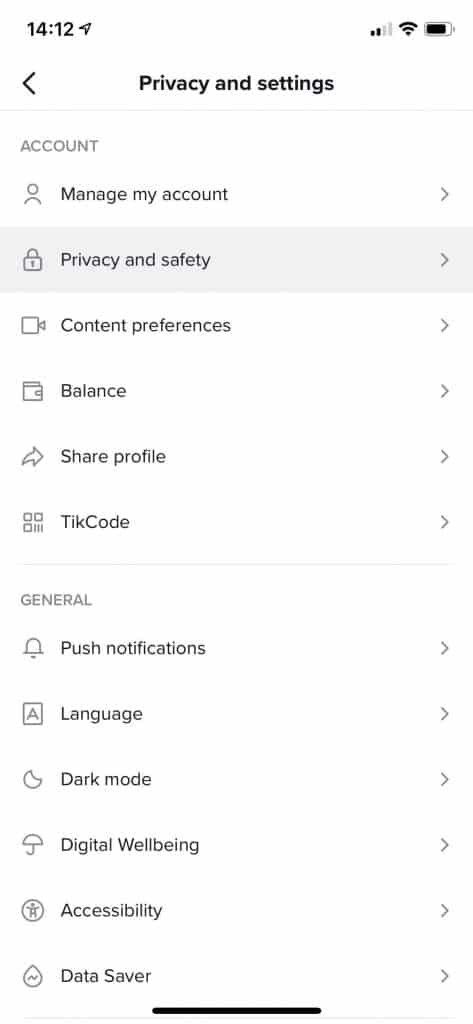This screenshot has height=1024, width=473.
Task: Open the Content preferences menu item
Action: tap(236, 325)
